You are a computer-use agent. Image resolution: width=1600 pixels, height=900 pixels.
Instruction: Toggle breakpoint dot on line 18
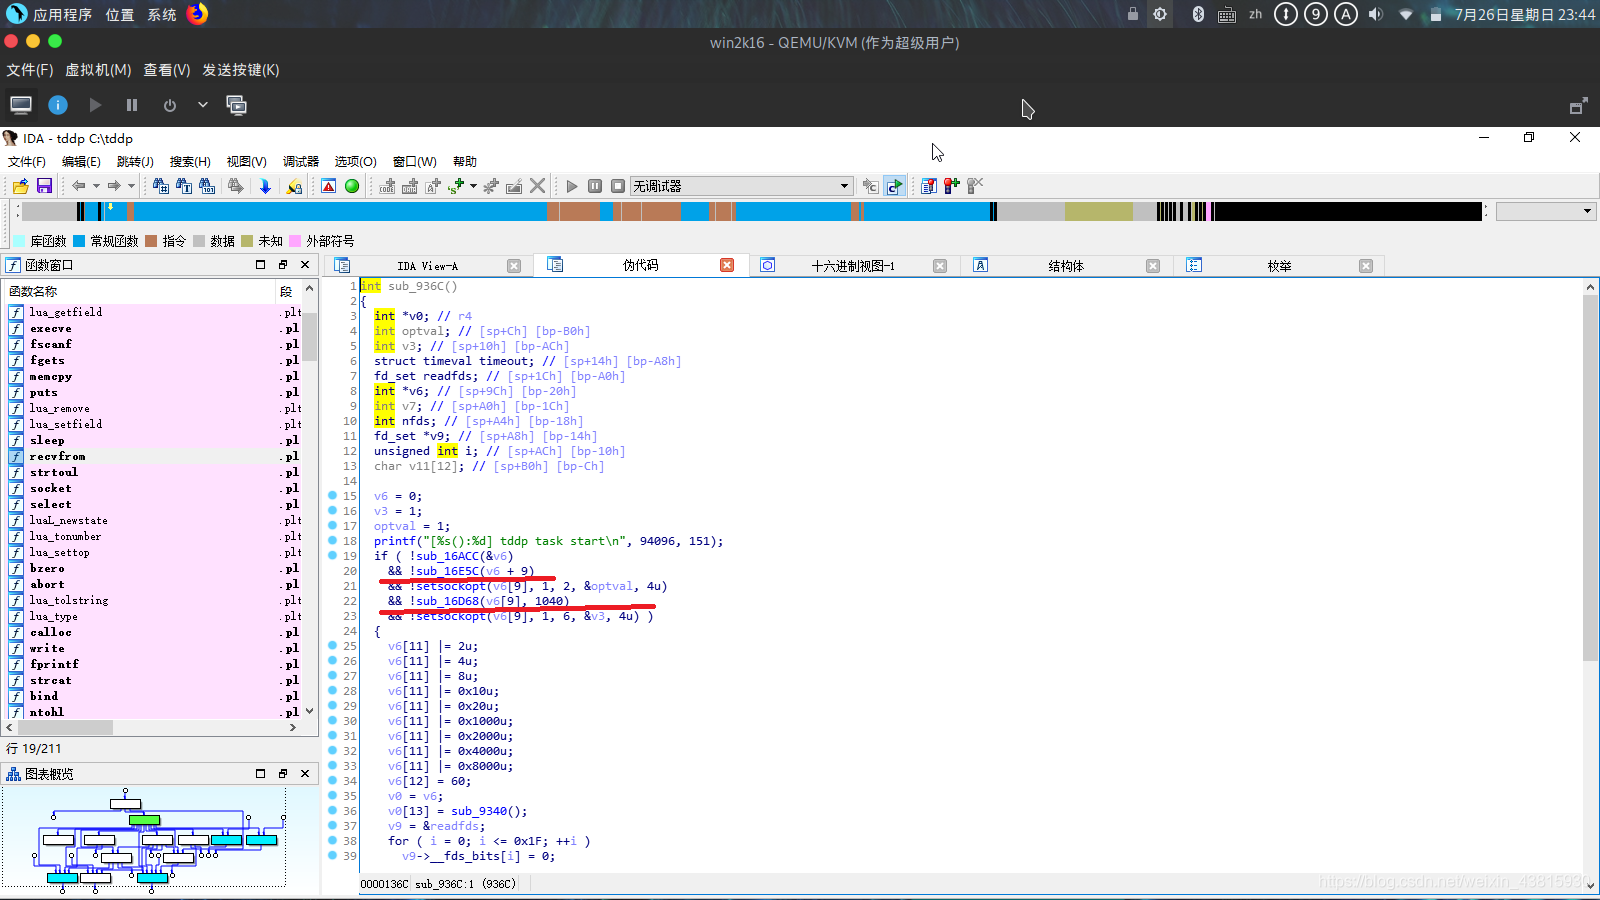pos(332,540)
